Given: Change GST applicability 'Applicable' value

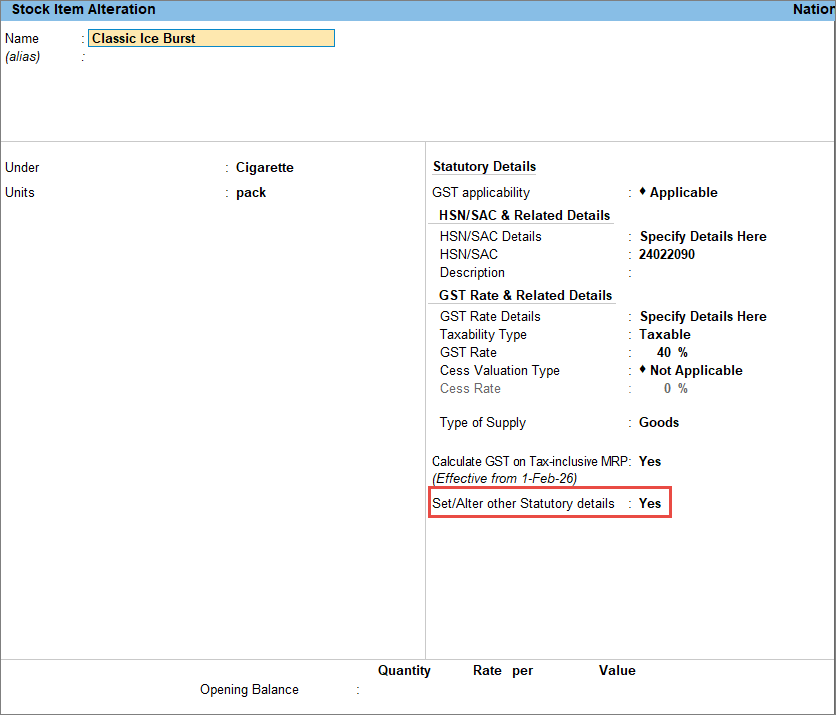Looking at the screenshot, I should (683, 192).
